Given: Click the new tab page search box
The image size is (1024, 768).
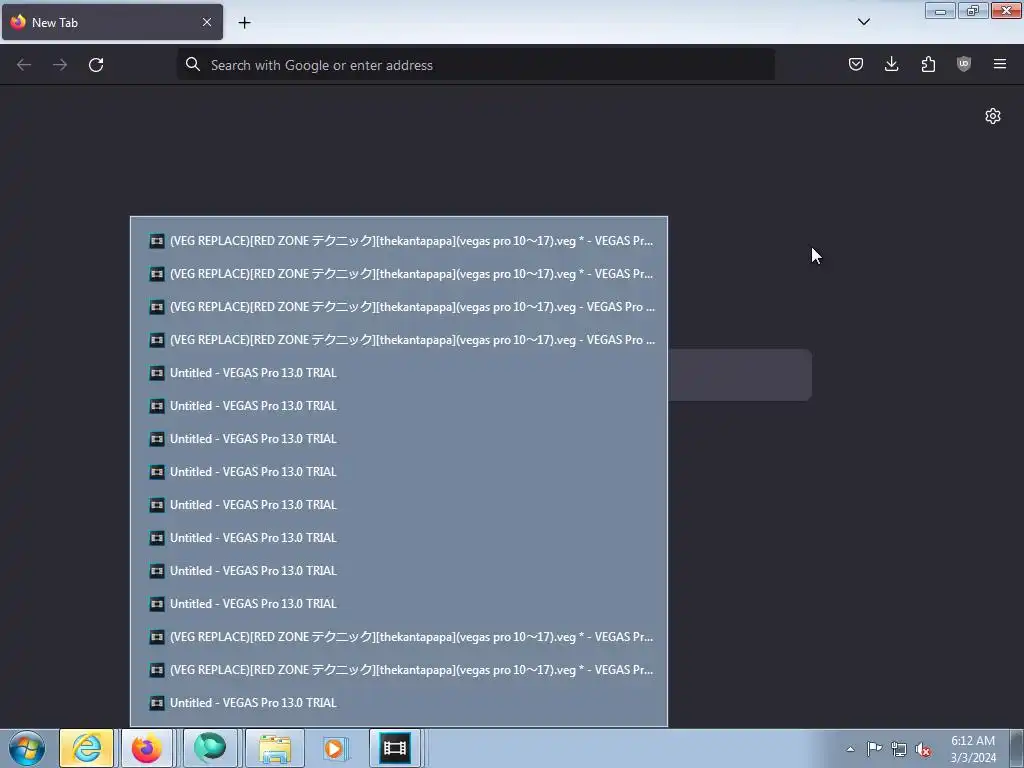Looking at the screenshot, I should pyautogui.click(x=739, y=375).
